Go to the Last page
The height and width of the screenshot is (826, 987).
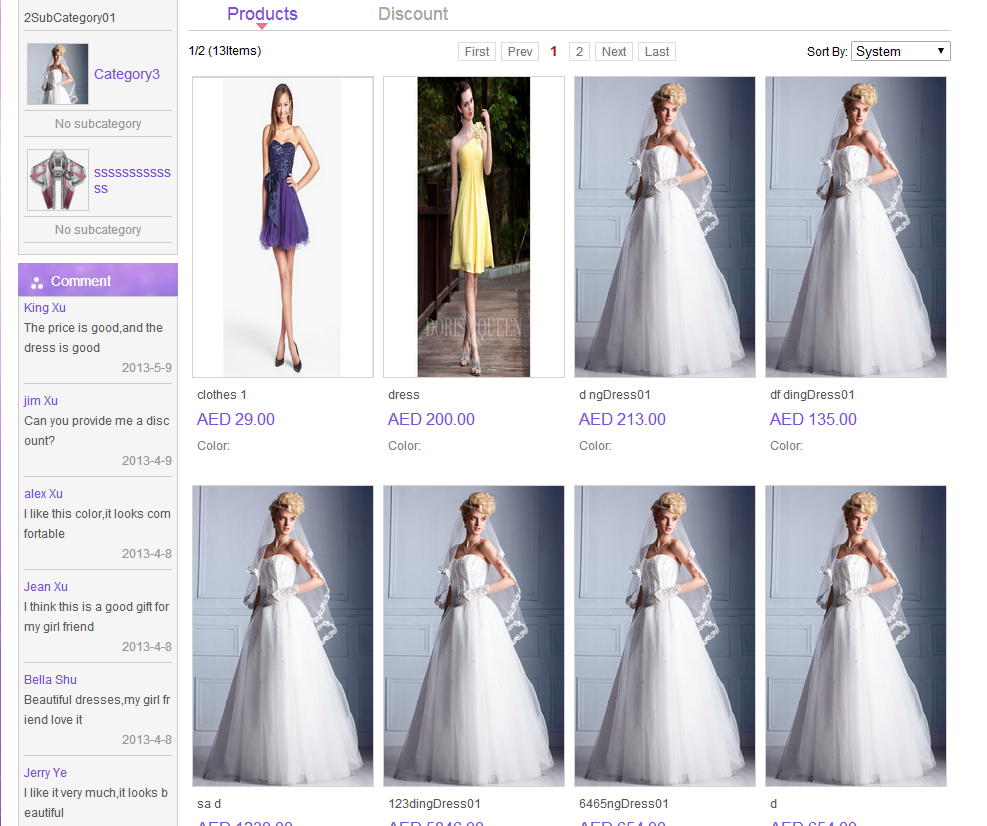pos(657,51)
